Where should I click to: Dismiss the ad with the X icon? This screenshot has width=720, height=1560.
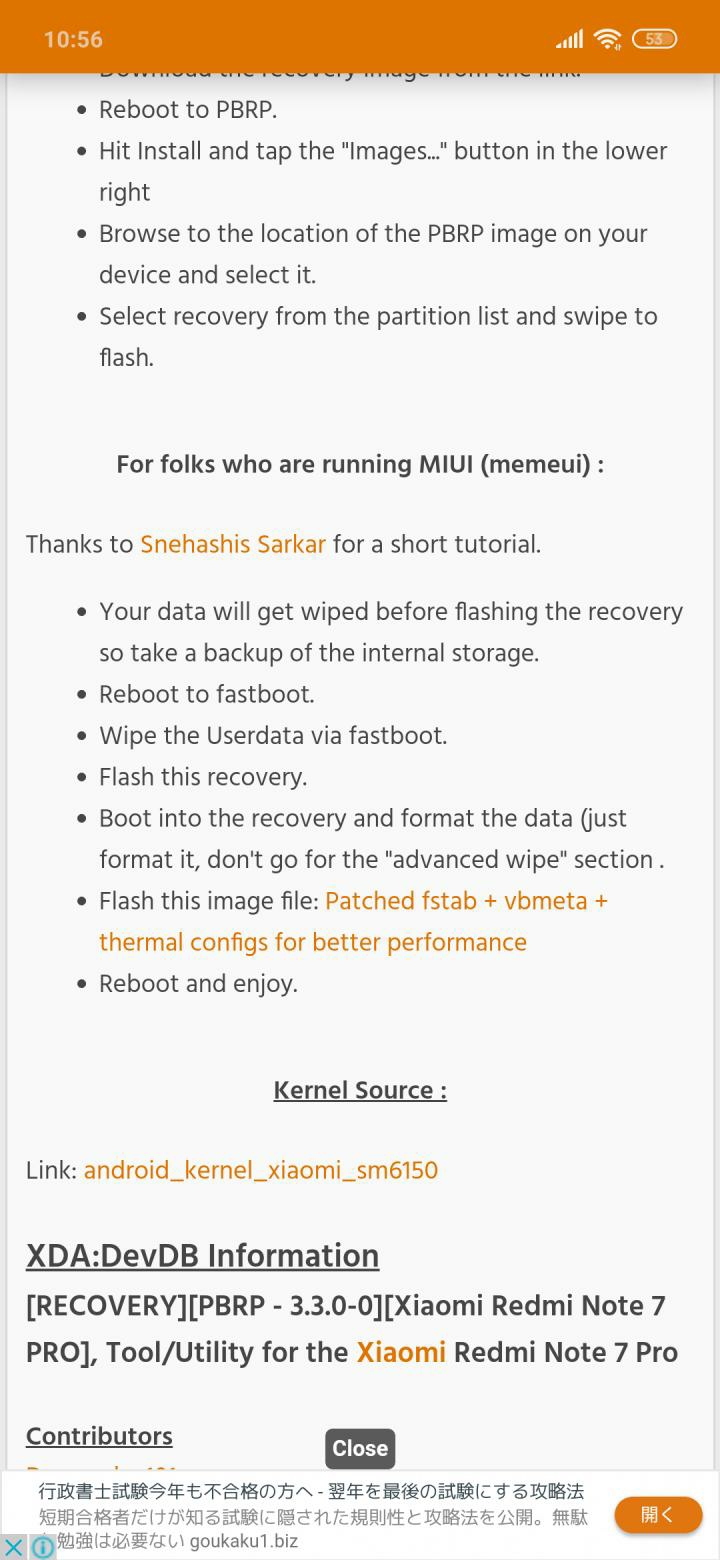click(x=13, y=1547)
